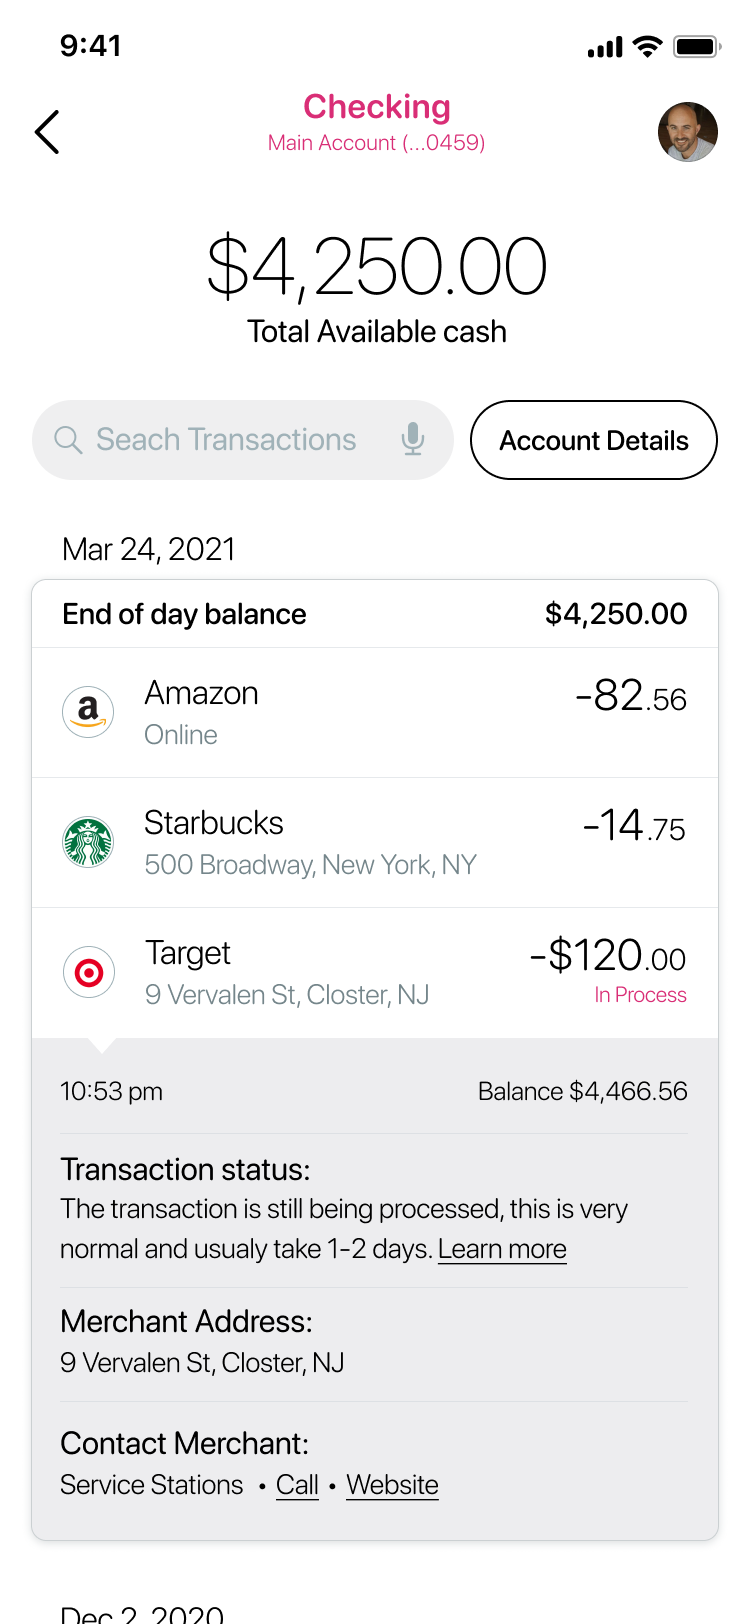Click the Amazon logo icon
This screenshot has width=750, height=1624.
point(88,712)
